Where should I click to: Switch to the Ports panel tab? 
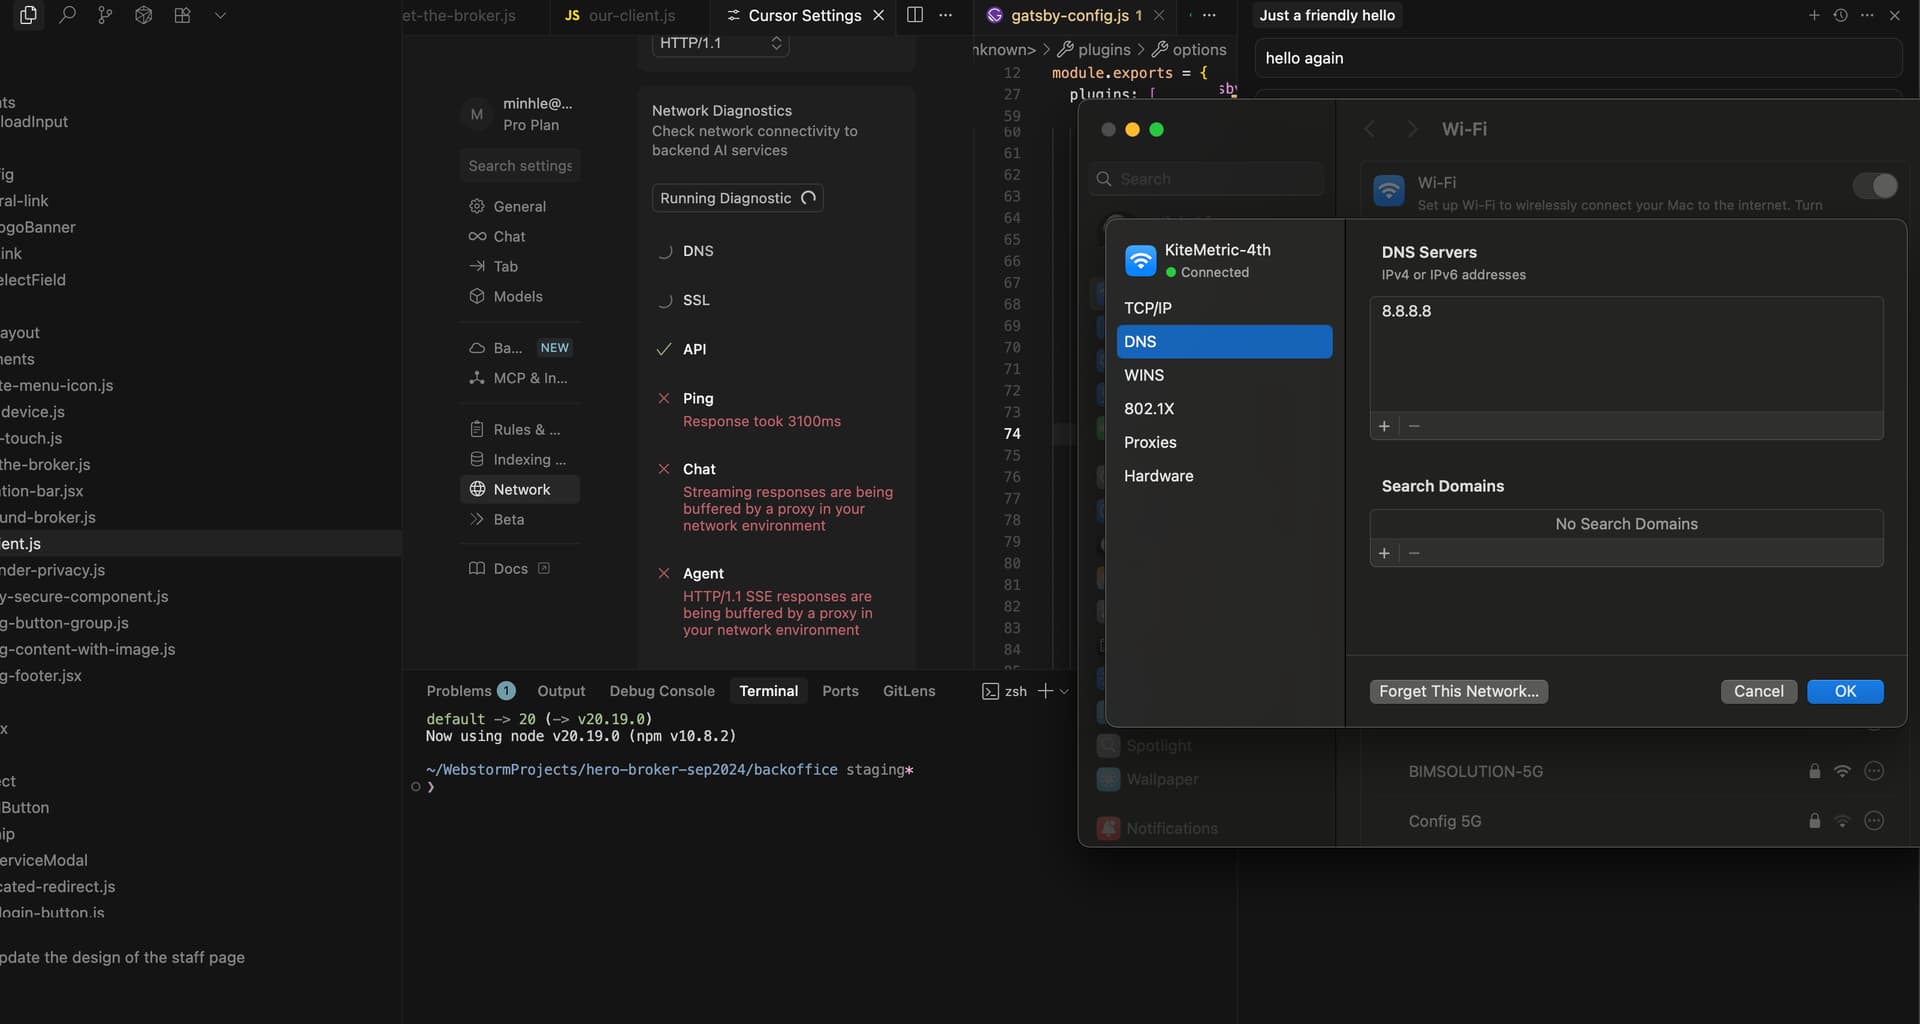click(x=840, y=691)
